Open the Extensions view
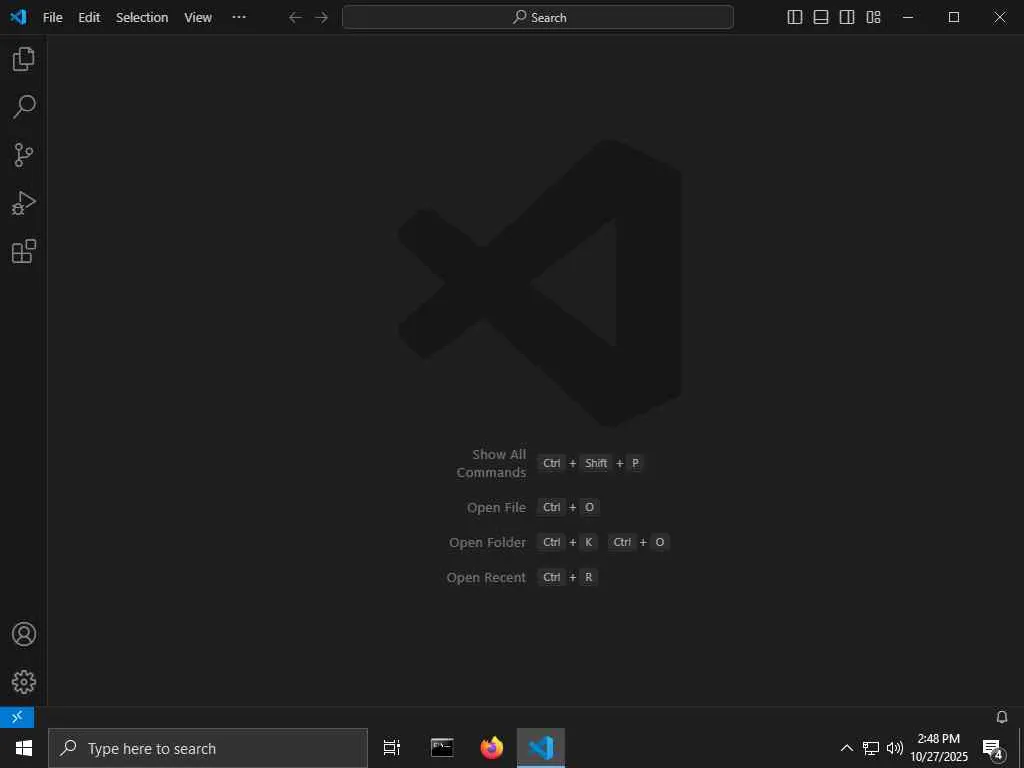1024x768 pixels. (x=24, y=251)
